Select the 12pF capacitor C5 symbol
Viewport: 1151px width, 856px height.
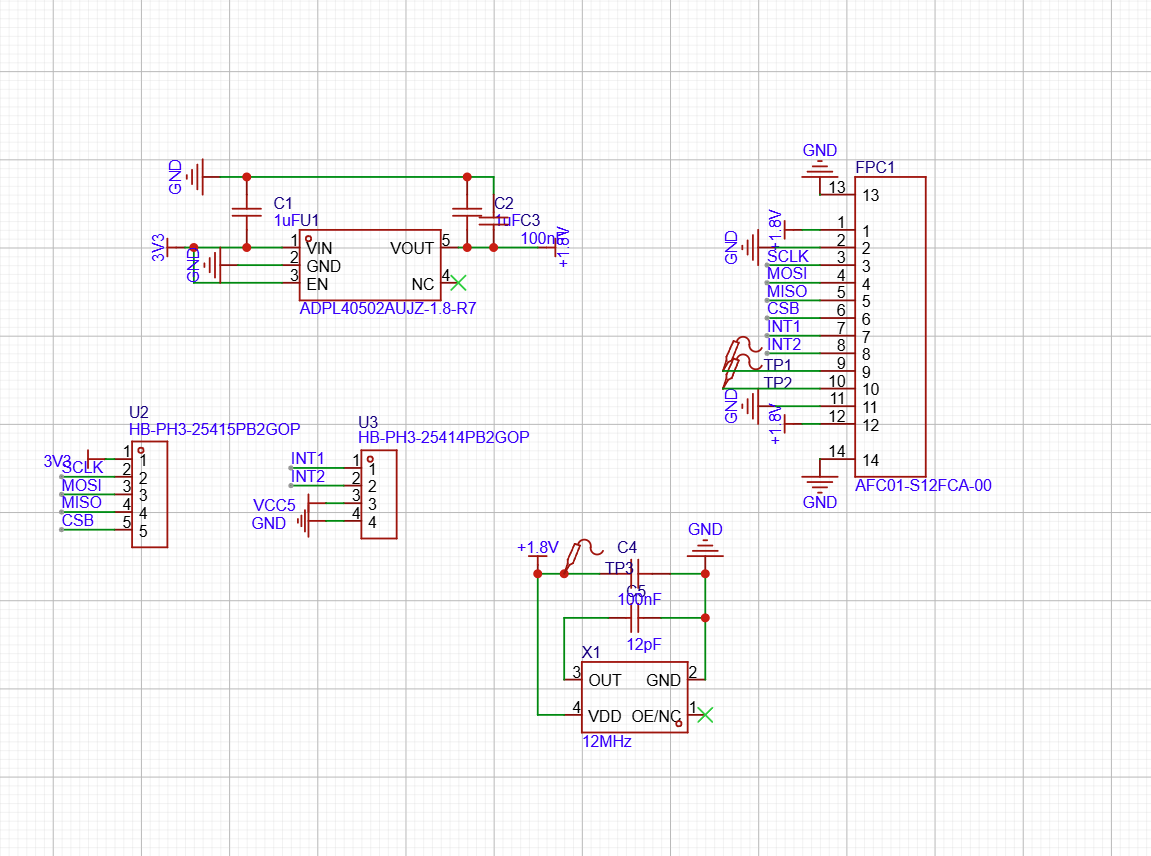(x=632, y=618)
